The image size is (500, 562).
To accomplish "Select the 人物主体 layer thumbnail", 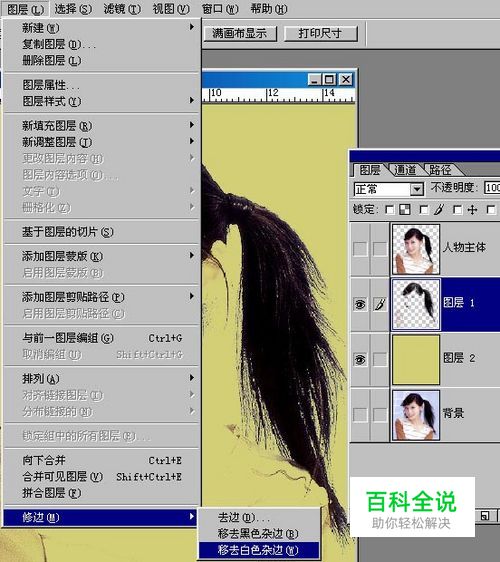I will (x=416, y=249).
